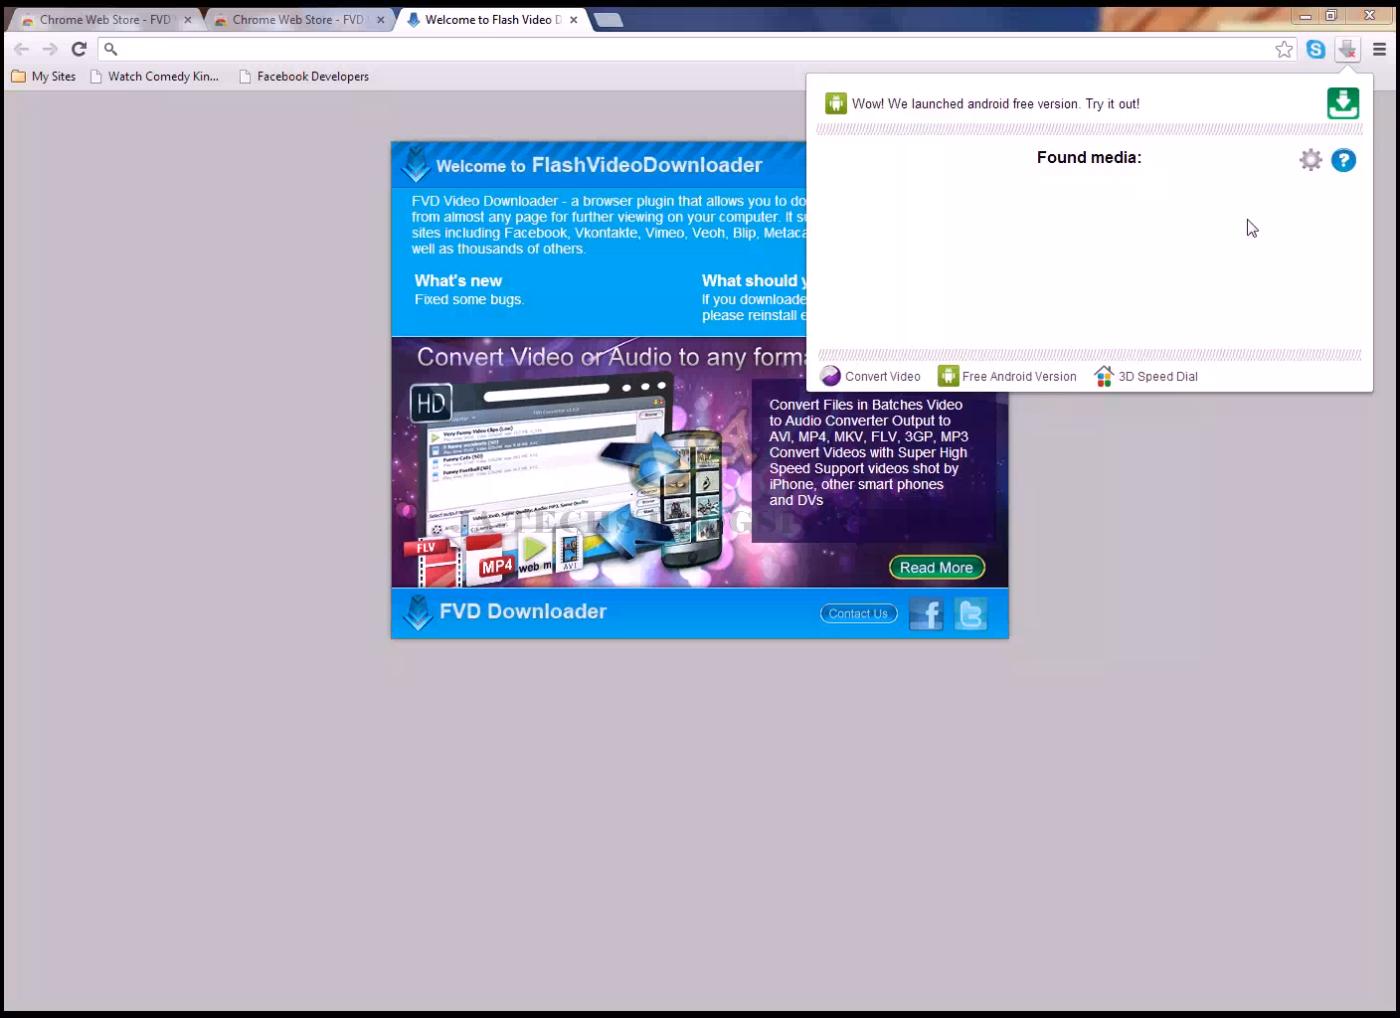Click the green download icon in the popup
The image size is (1400, 1018).
point(1343,103)
